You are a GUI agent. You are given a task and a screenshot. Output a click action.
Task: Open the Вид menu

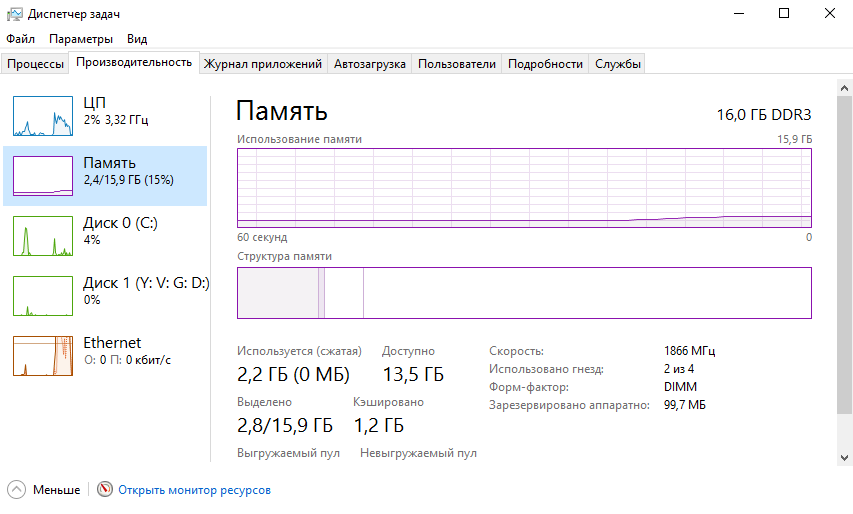137,39
